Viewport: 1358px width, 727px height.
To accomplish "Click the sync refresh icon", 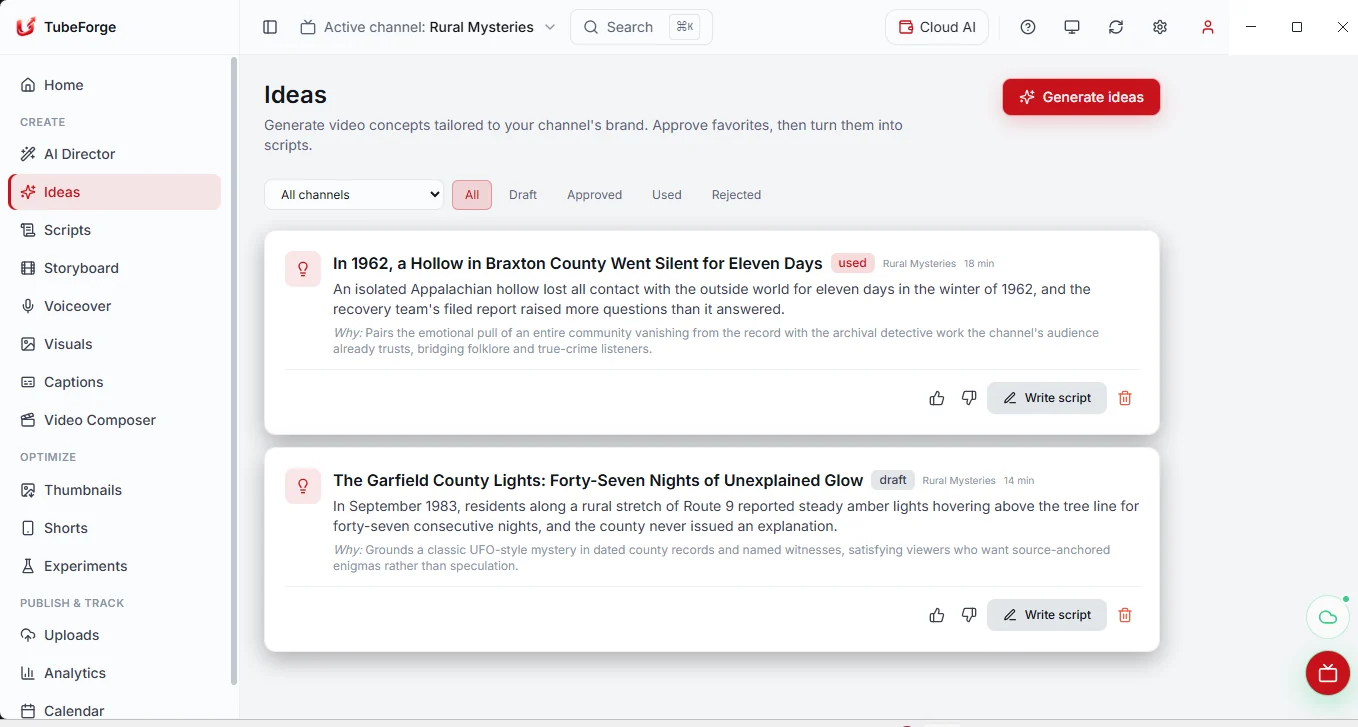I will click(1116, 27).
